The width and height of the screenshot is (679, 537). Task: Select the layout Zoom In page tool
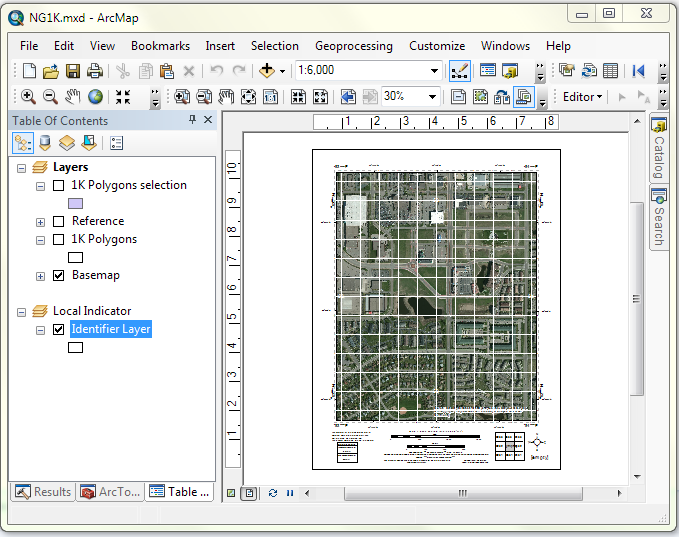coord(181,97)
